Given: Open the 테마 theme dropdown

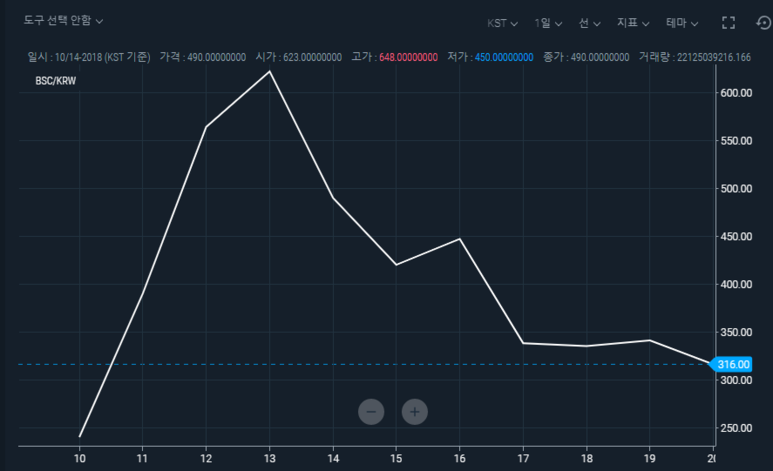Looking at the screenshot, I should pos(682,23).
